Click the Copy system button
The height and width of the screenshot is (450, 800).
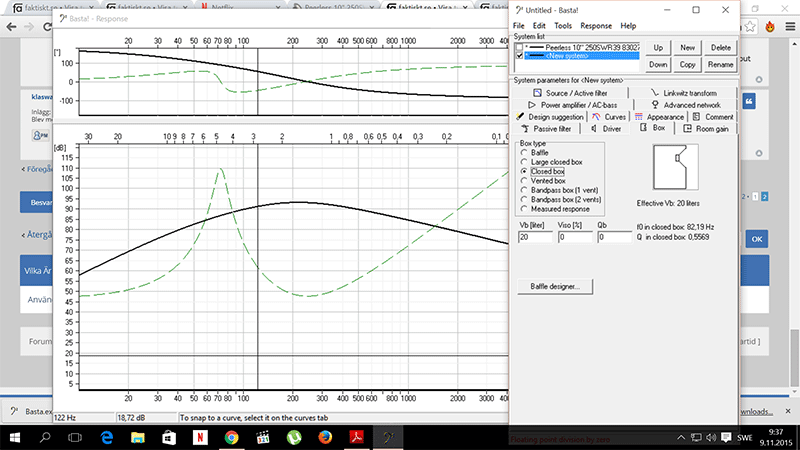[687, 64]
